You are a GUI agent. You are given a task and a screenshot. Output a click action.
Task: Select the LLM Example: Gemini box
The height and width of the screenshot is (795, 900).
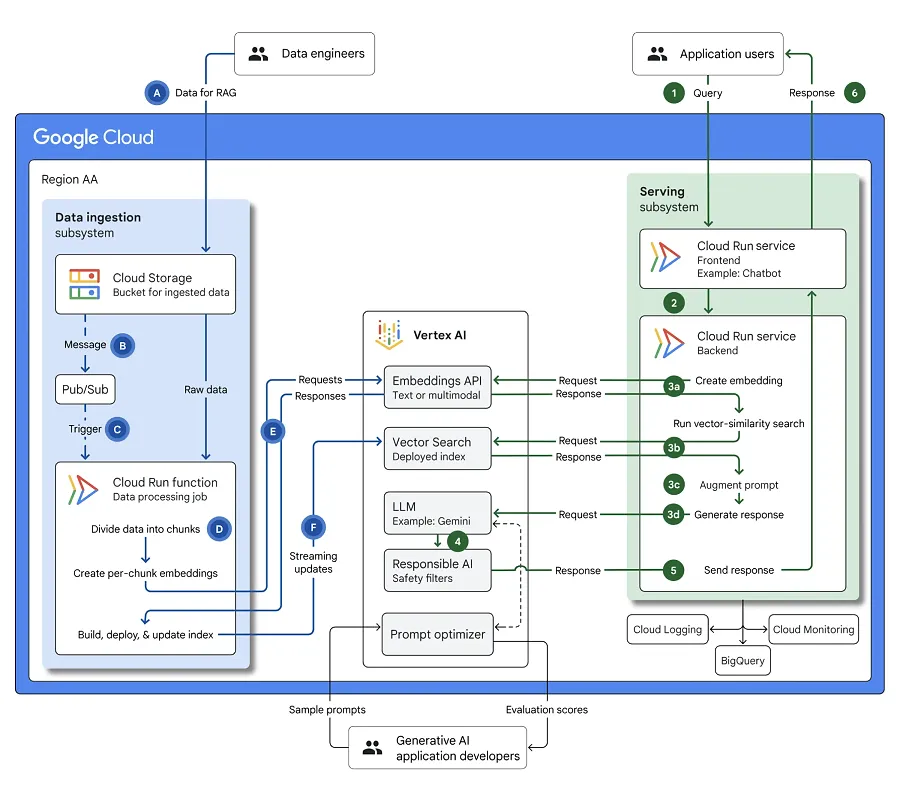pyautogui.click(x=437, y=513)
